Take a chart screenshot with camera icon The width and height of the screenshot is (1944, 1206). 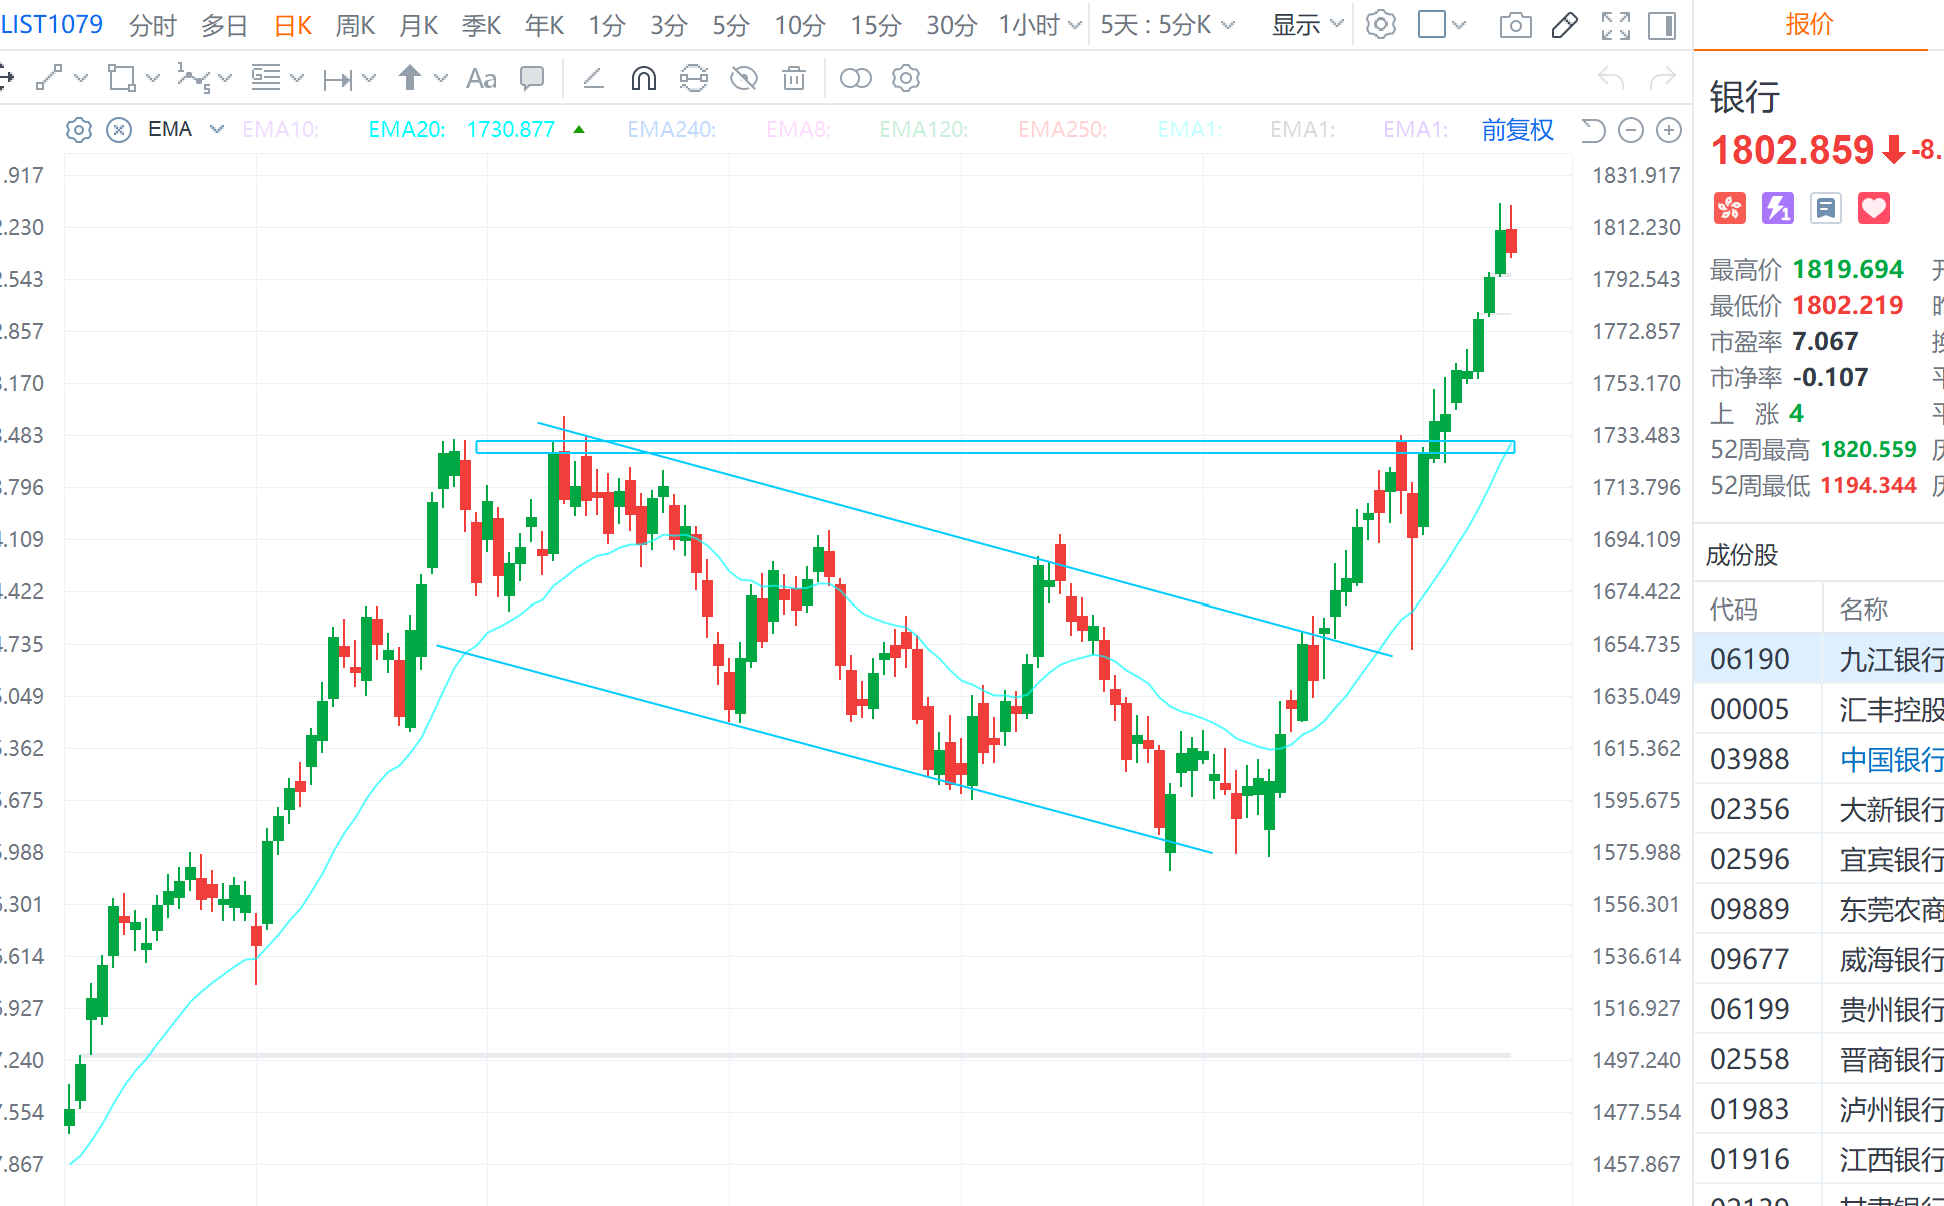[x=1515, y=25]
